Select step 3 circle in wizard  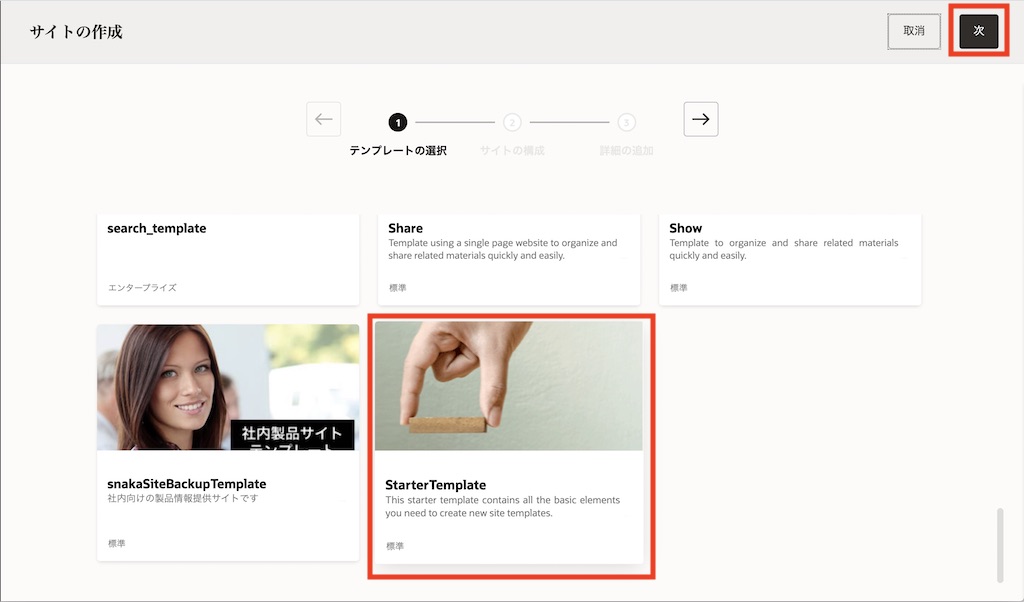click(626, 123)
